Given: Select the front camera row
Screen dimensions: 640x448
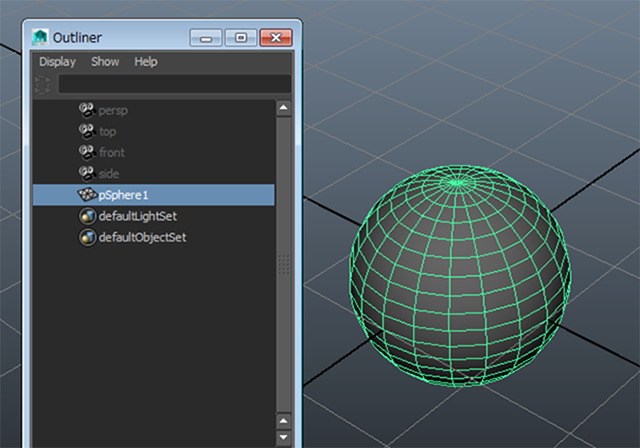Looking at the screenshot, I should pos(154,153).
